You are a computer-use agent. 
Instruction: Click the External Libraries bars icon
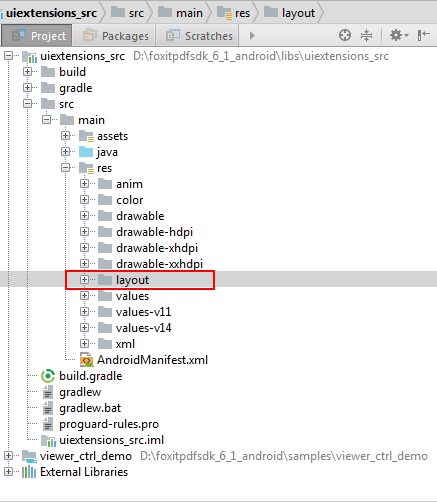pos(29,472)
